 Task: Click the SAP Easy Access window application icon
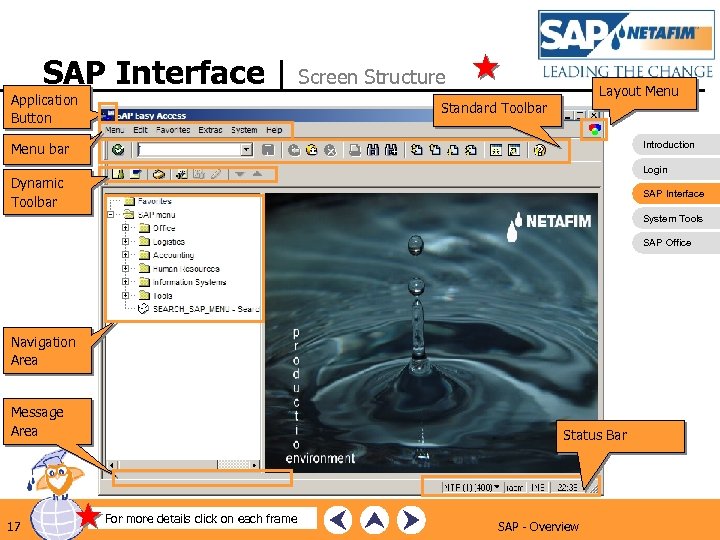(108, 115)
